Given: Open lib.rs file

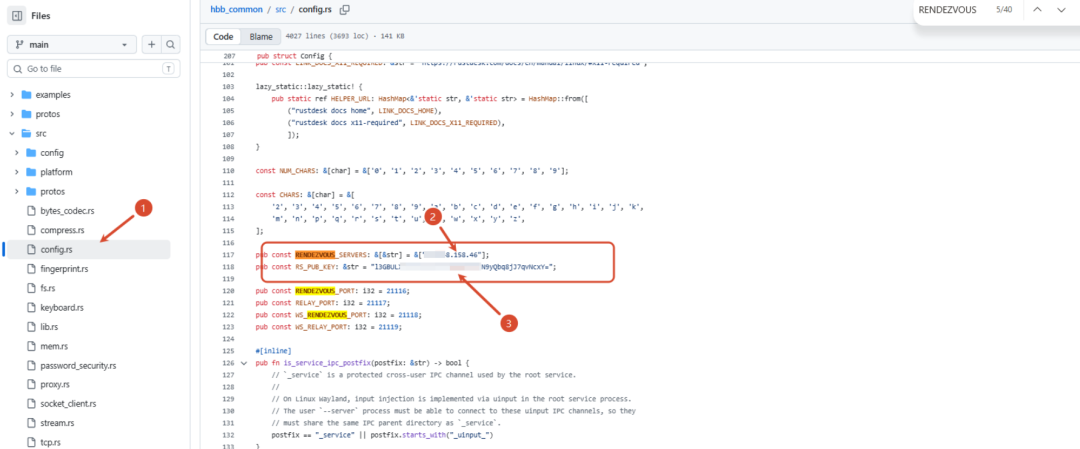Looking at the screenshot, I should [x=50, y=326].
